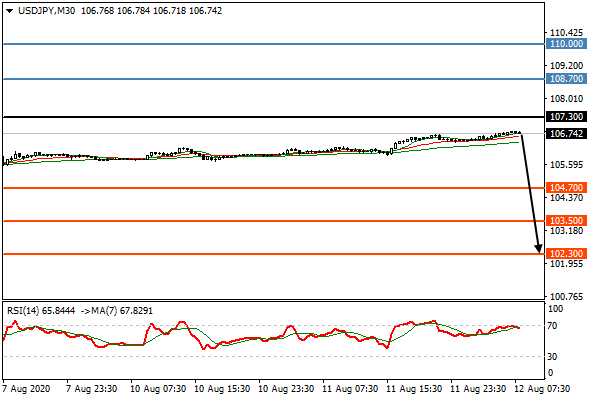Select the 107.300 black level label
The height and width of the screenshot is (400, 590).
coord(566,117)
